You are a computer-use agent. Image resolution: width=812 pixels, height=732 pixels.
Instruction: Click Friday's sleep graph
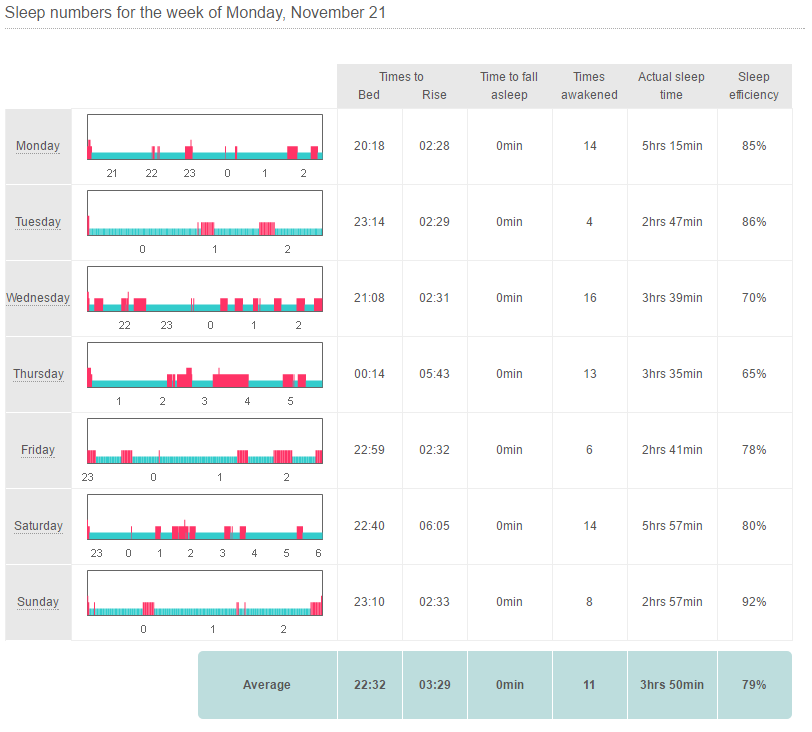point(205,442)
